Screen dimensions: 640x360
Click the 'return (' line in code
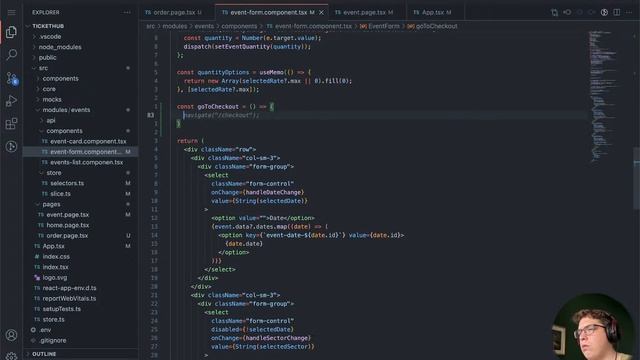click(190, 141)
